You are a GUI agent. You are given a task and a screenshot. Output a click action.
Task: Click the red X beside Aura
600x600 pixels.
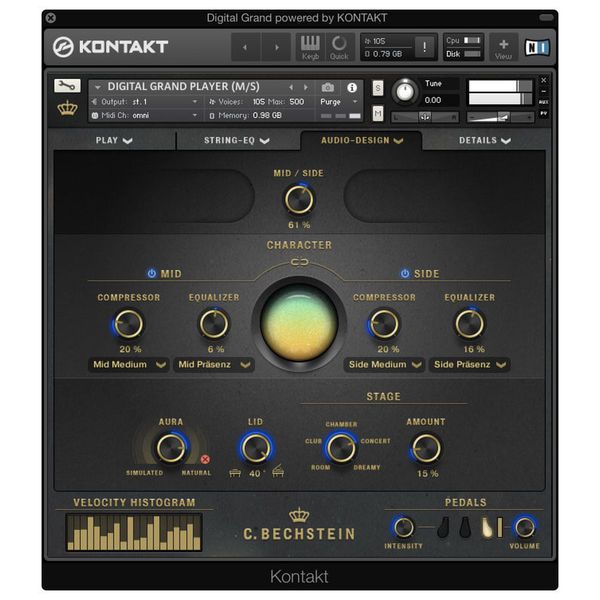(x=206, y=460)
